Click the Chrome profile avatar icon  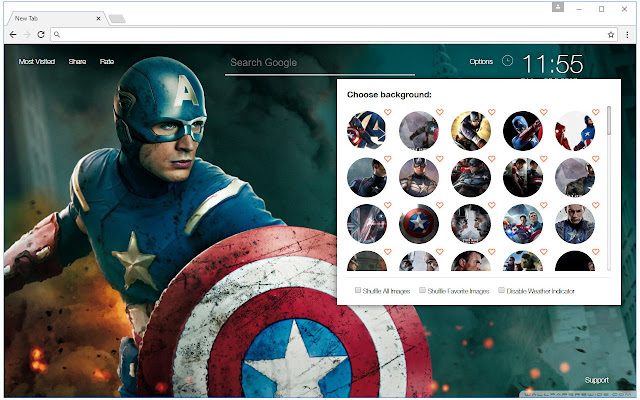click(x=558, y=7)
